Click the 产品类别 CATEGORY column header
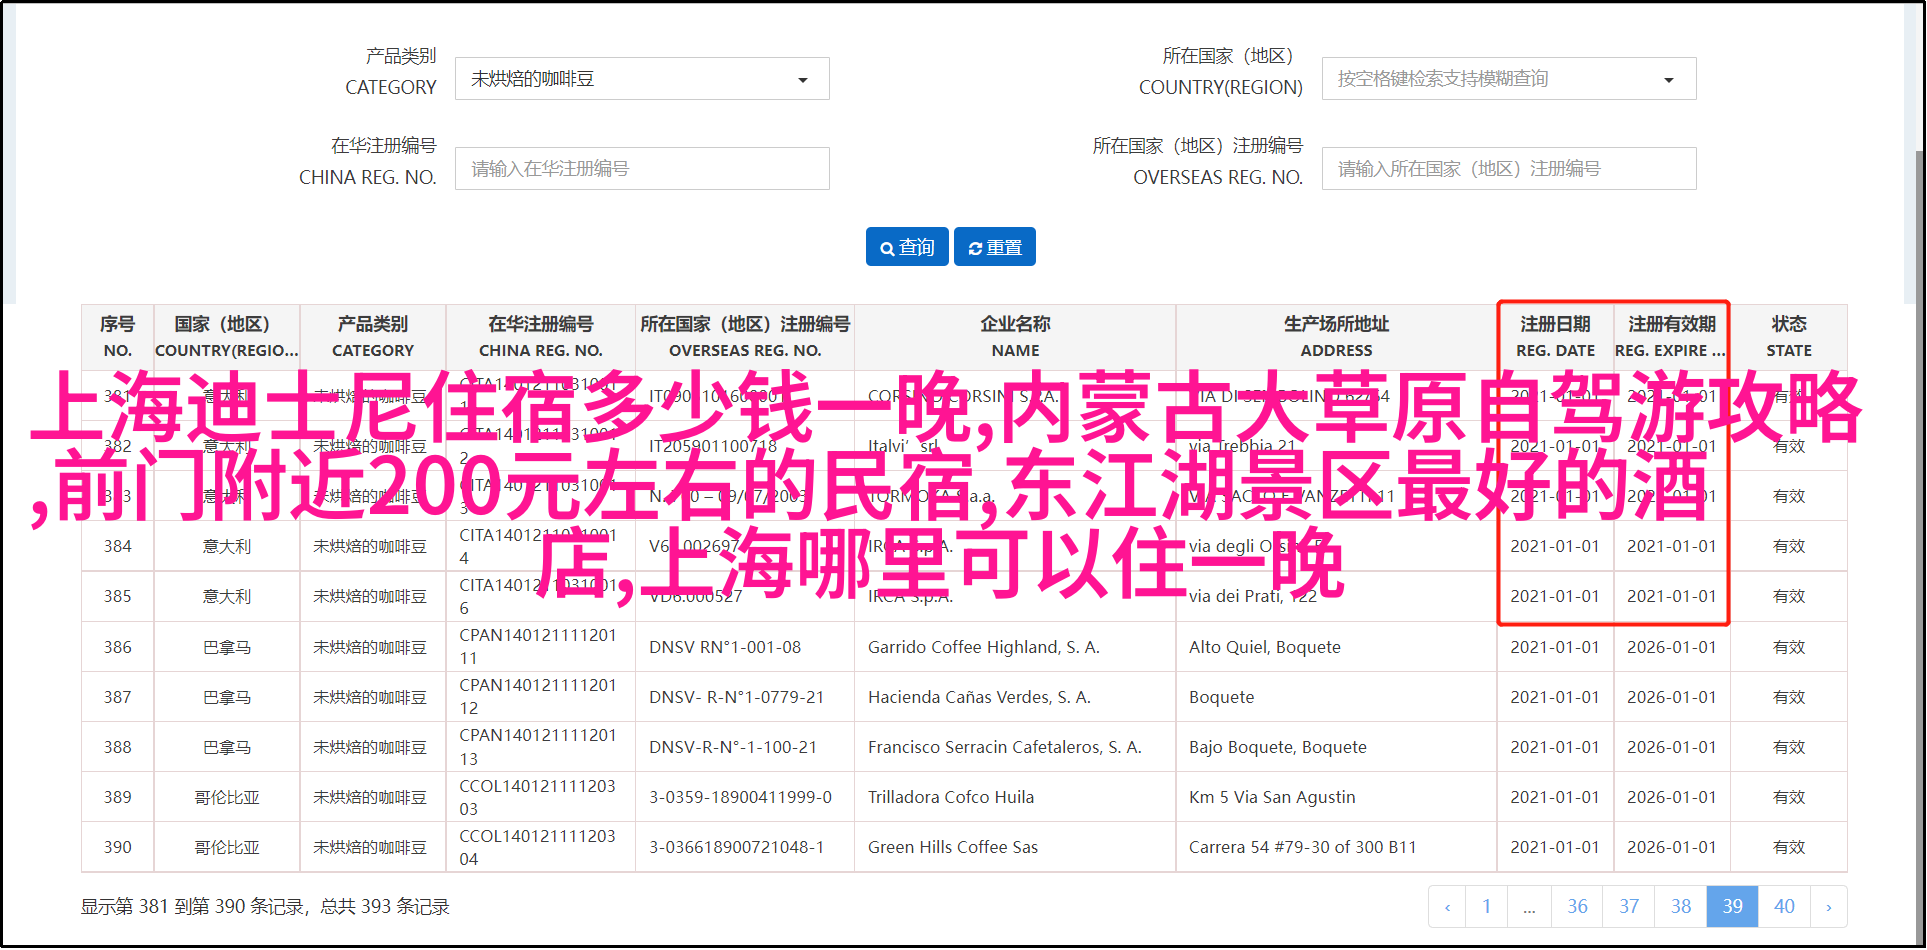The height and width of the screenshot is (950, 1927). [x=373, y=337]
